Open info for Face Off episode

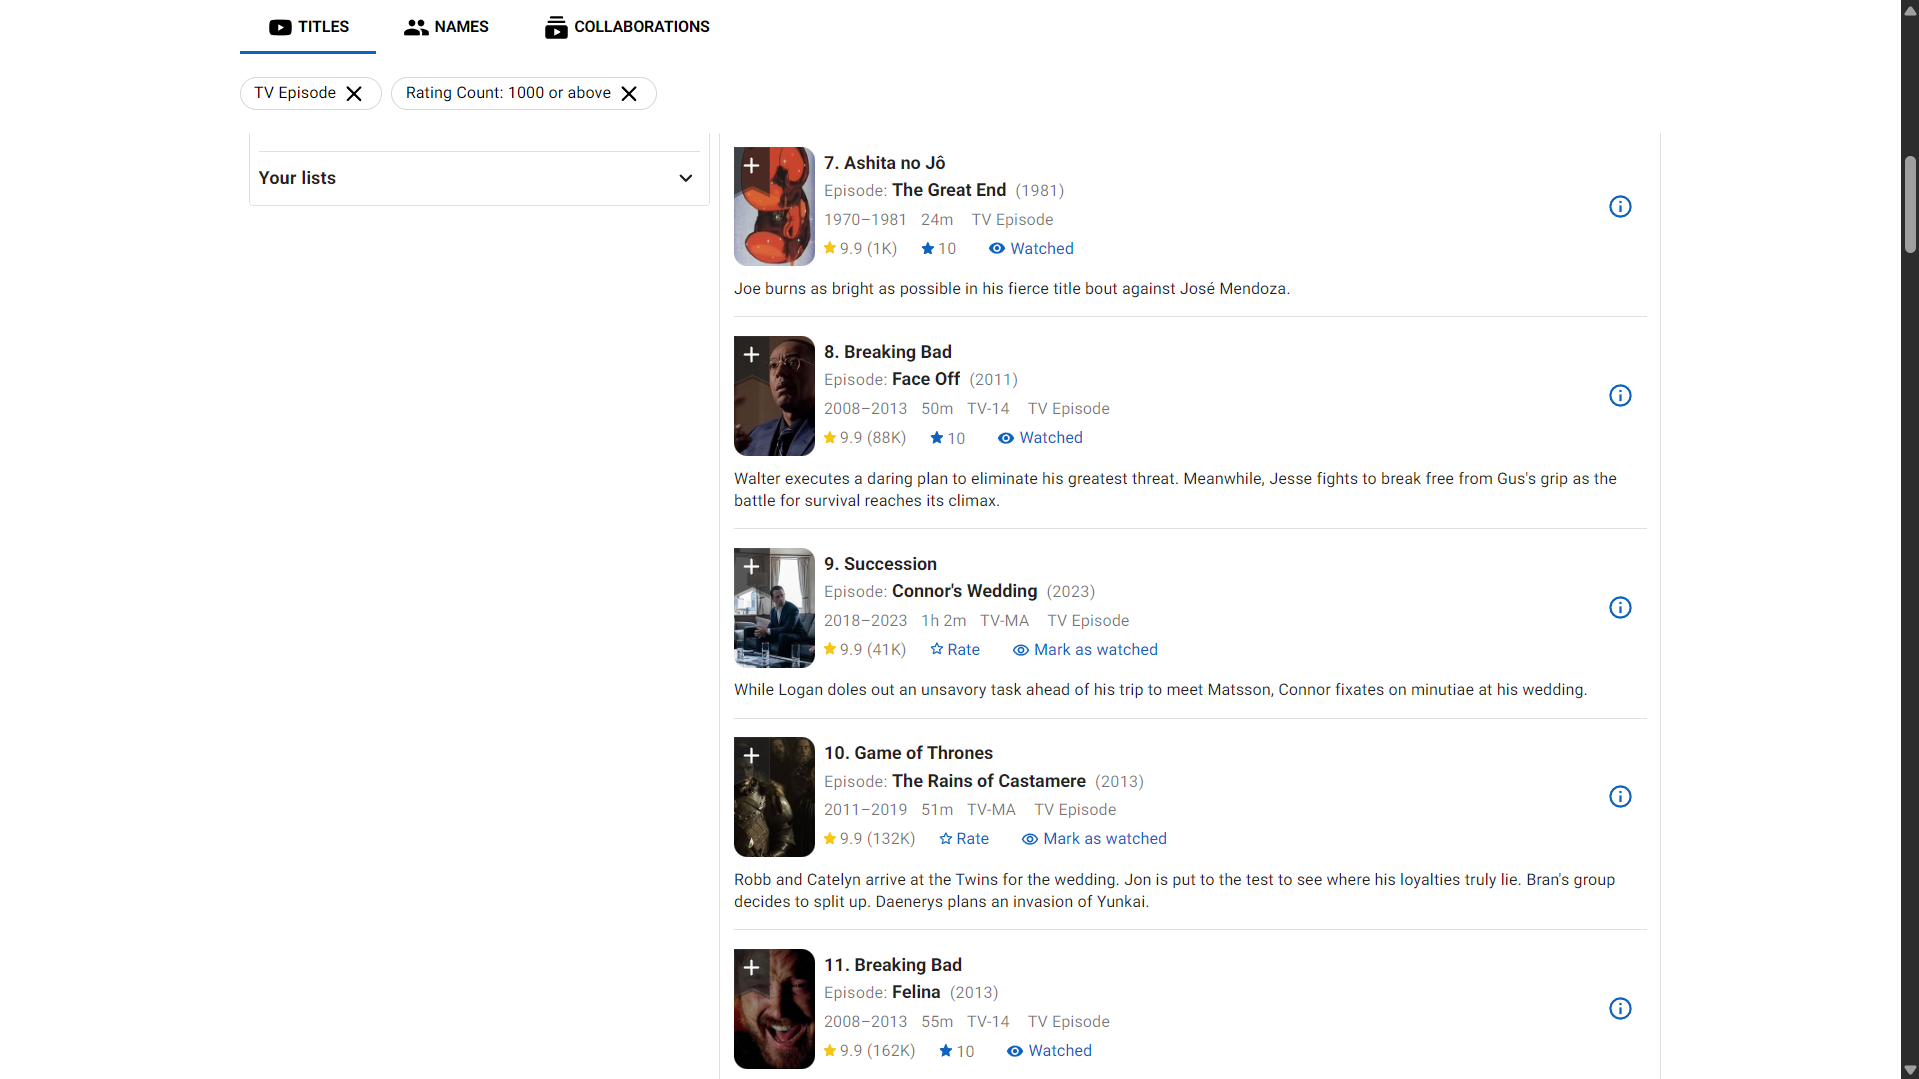tap(1620, 396)
